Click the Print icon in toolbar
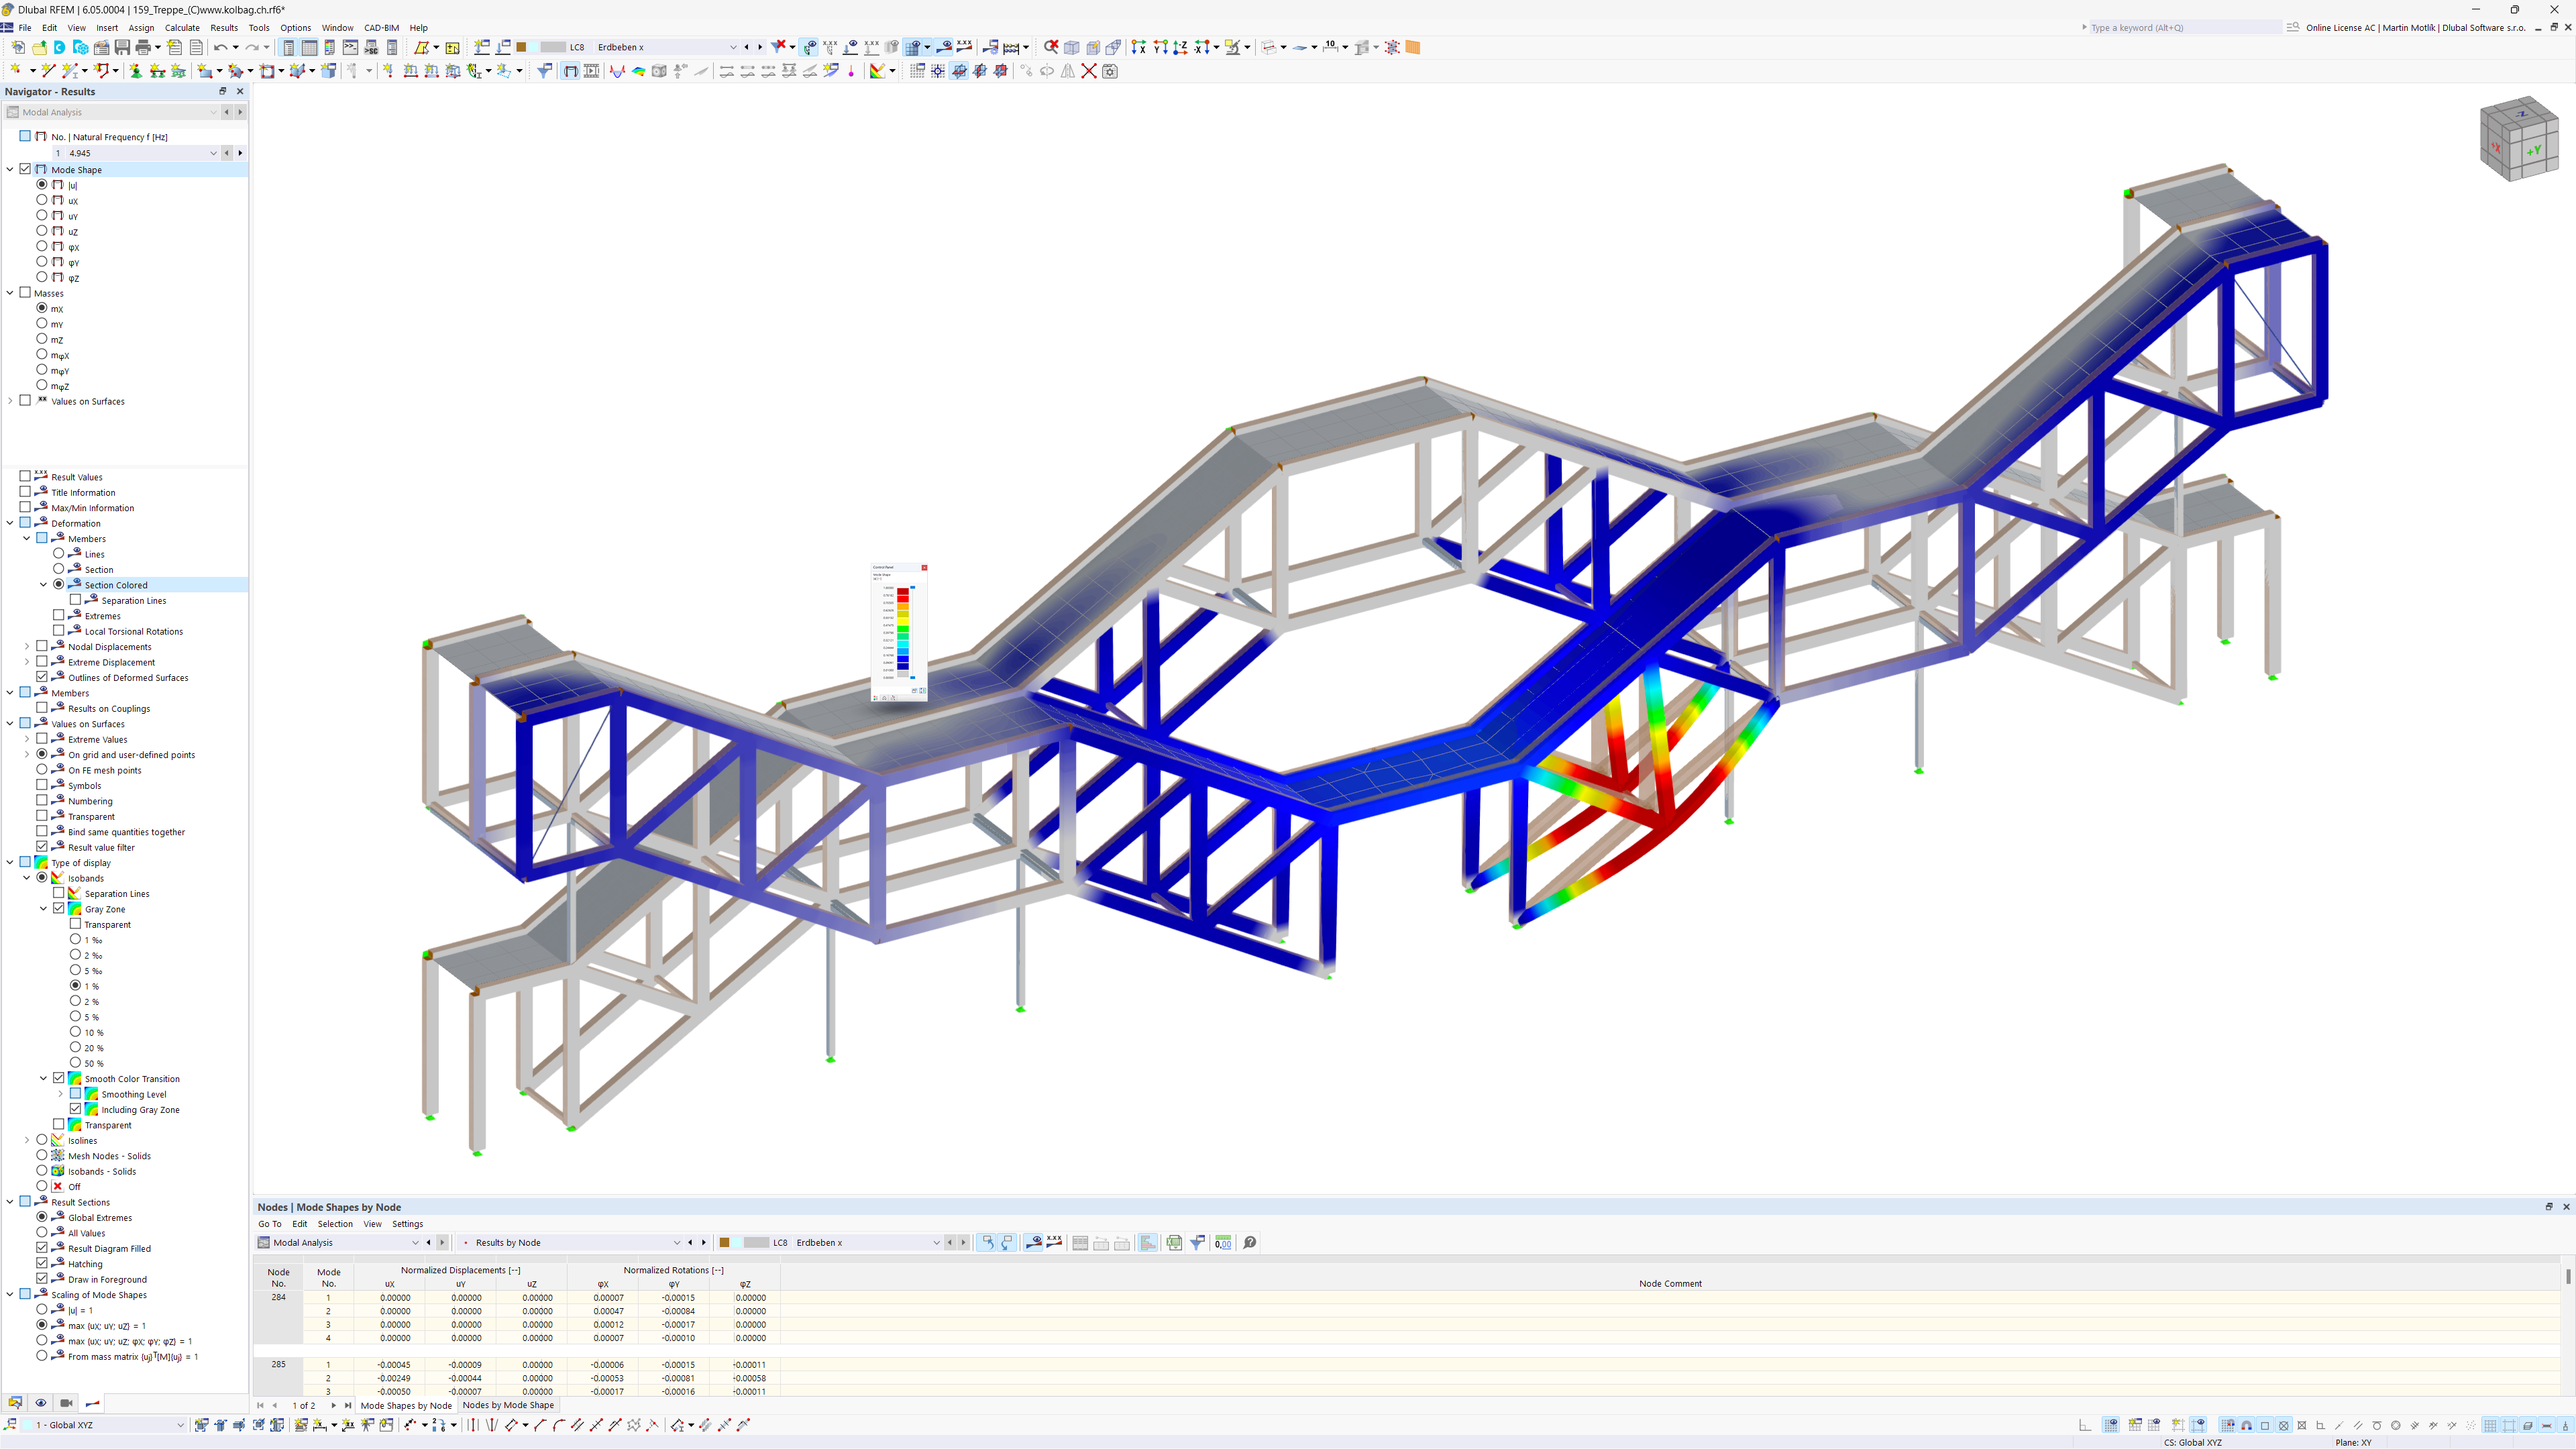This screenshot has width=2576, height=1449. pos(143,47)
